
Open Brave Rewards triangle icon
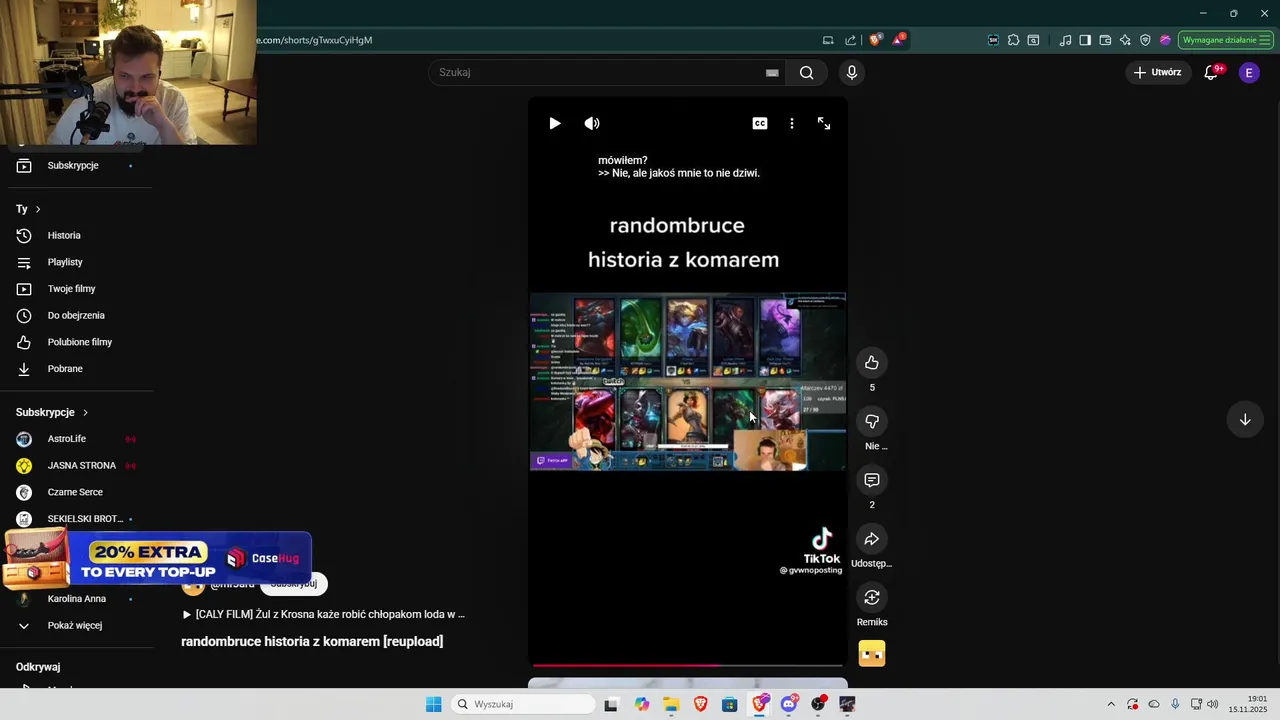coord(899,40)
